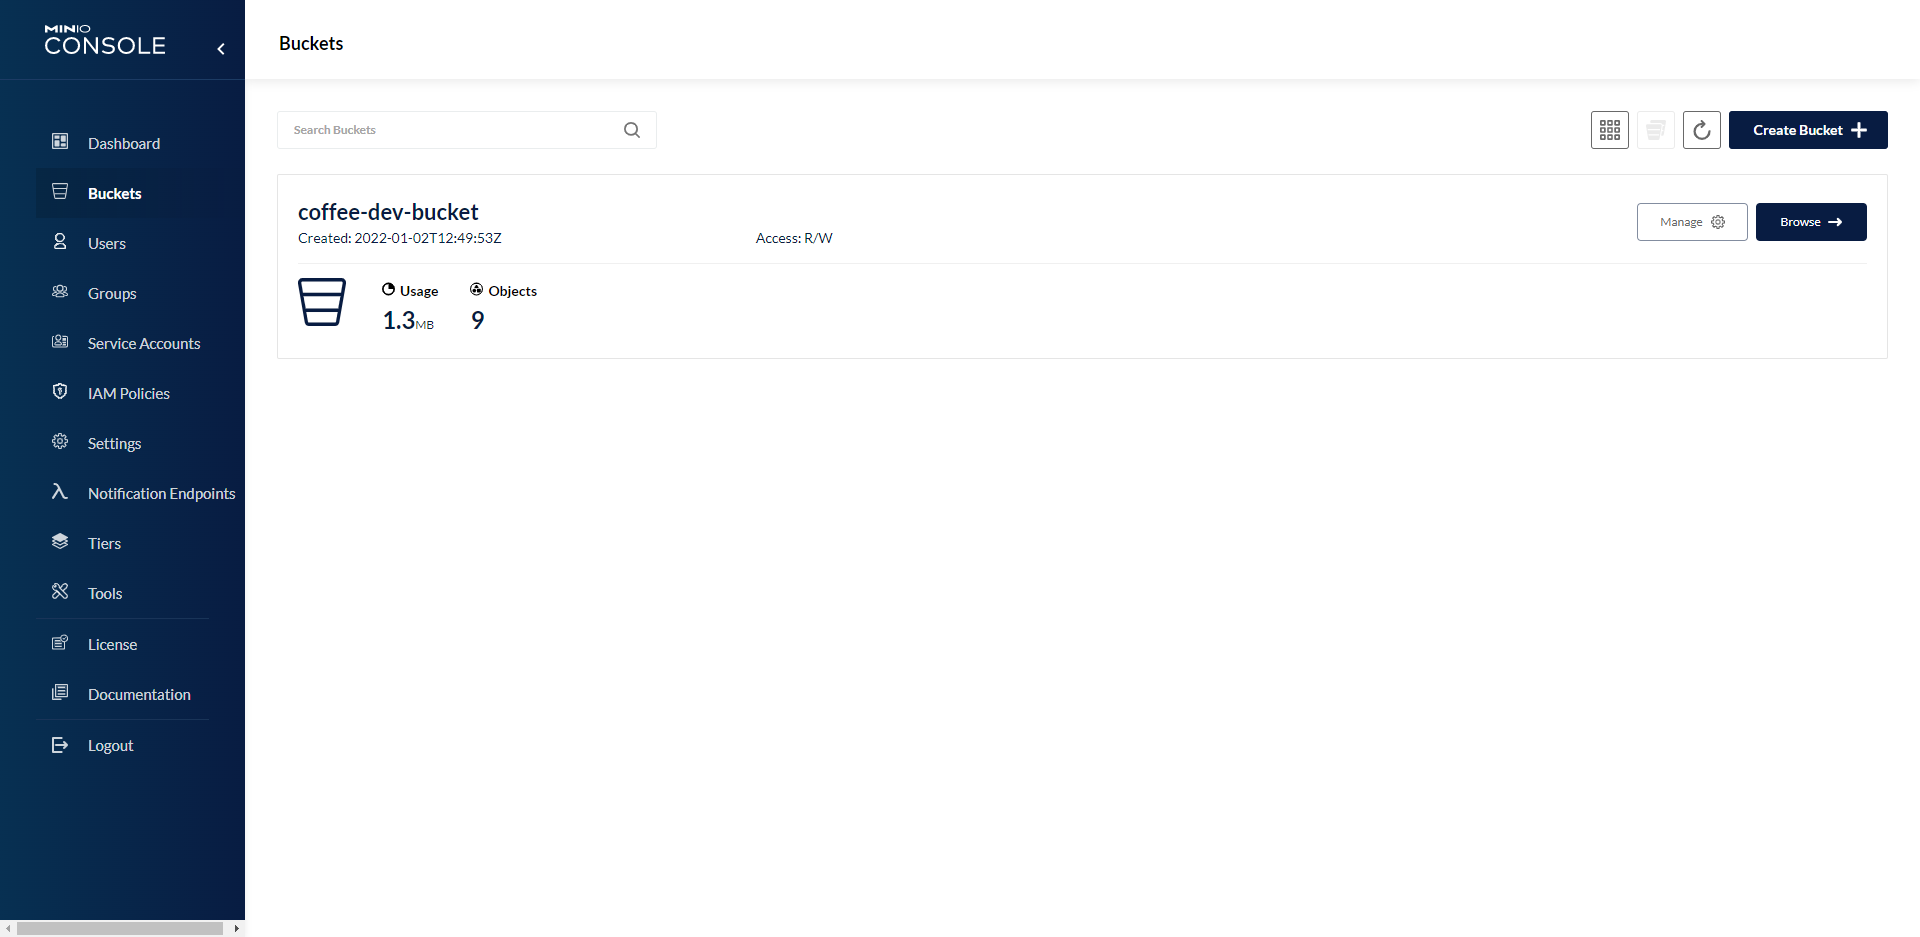Collapse the sidebar using the chevron arrow
The height and width of the screenshot is (937, 1920).
point(221,48)
